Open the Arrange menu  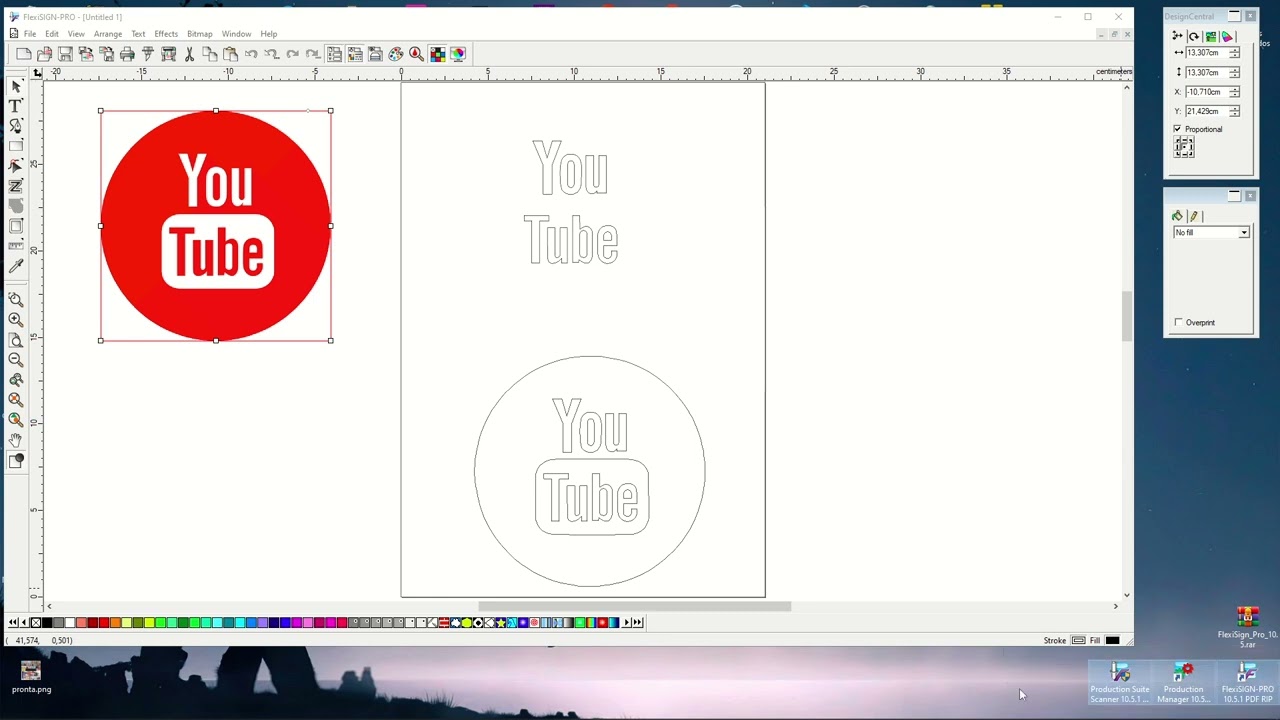tap(108, 34)
